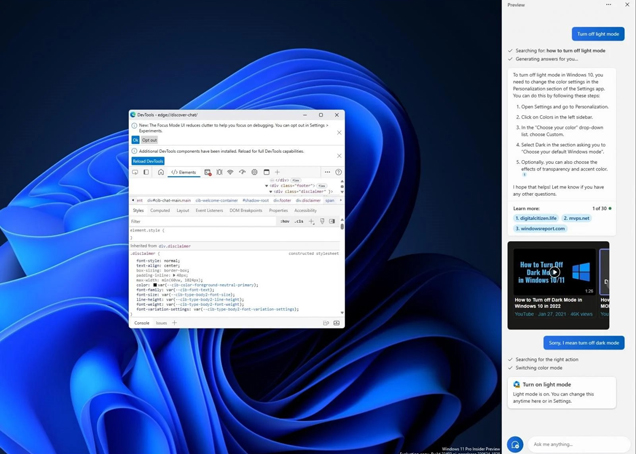Toggle device emulation icon in DevTools toolbar

point(146,172)
